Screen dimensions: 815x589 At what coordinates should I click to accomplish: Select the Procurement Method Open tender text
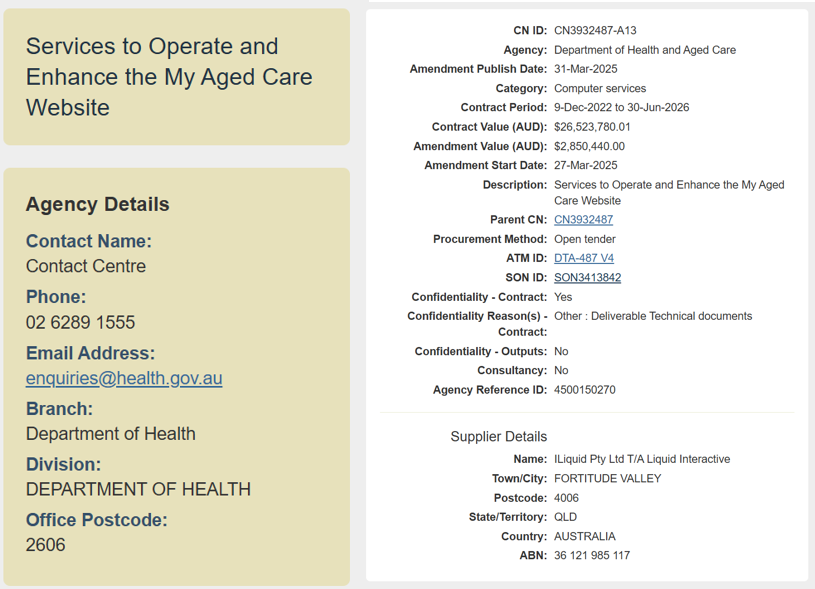click(x=587, y=239)
